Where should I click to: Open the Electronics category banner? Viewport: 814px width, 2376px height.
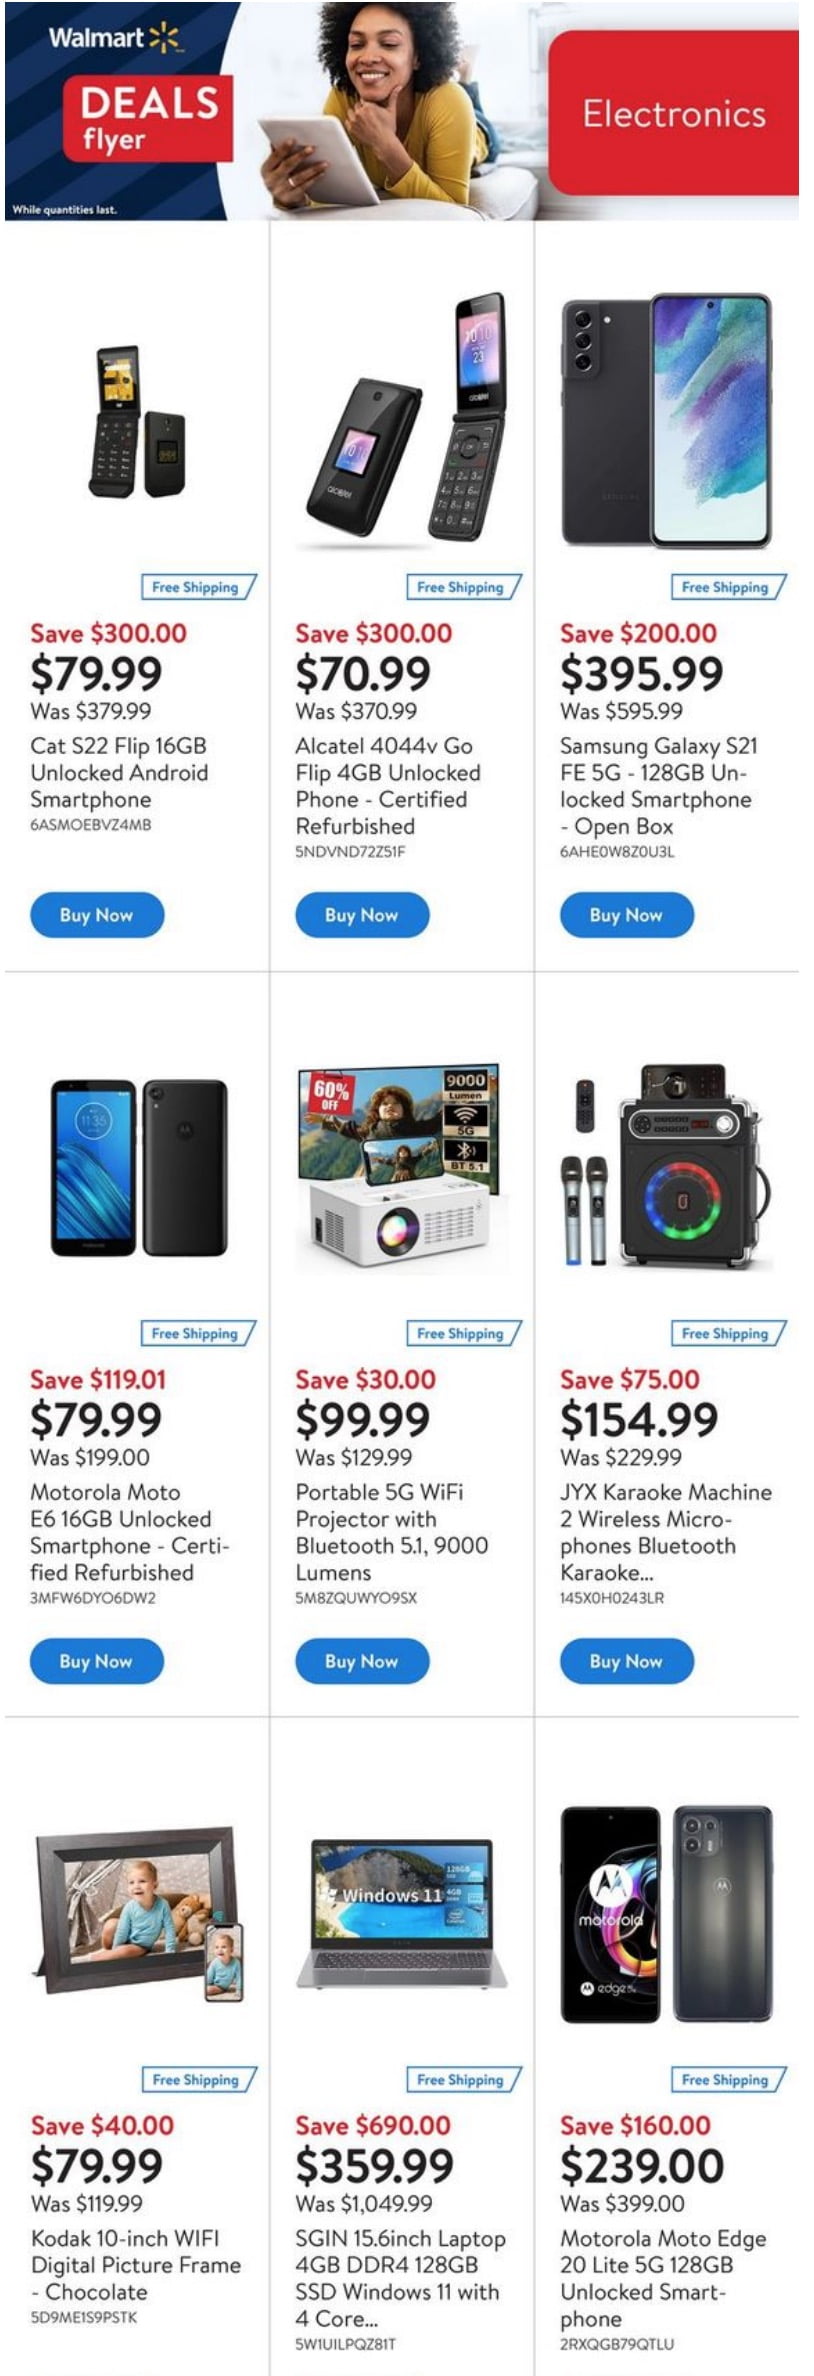point(673,114)
